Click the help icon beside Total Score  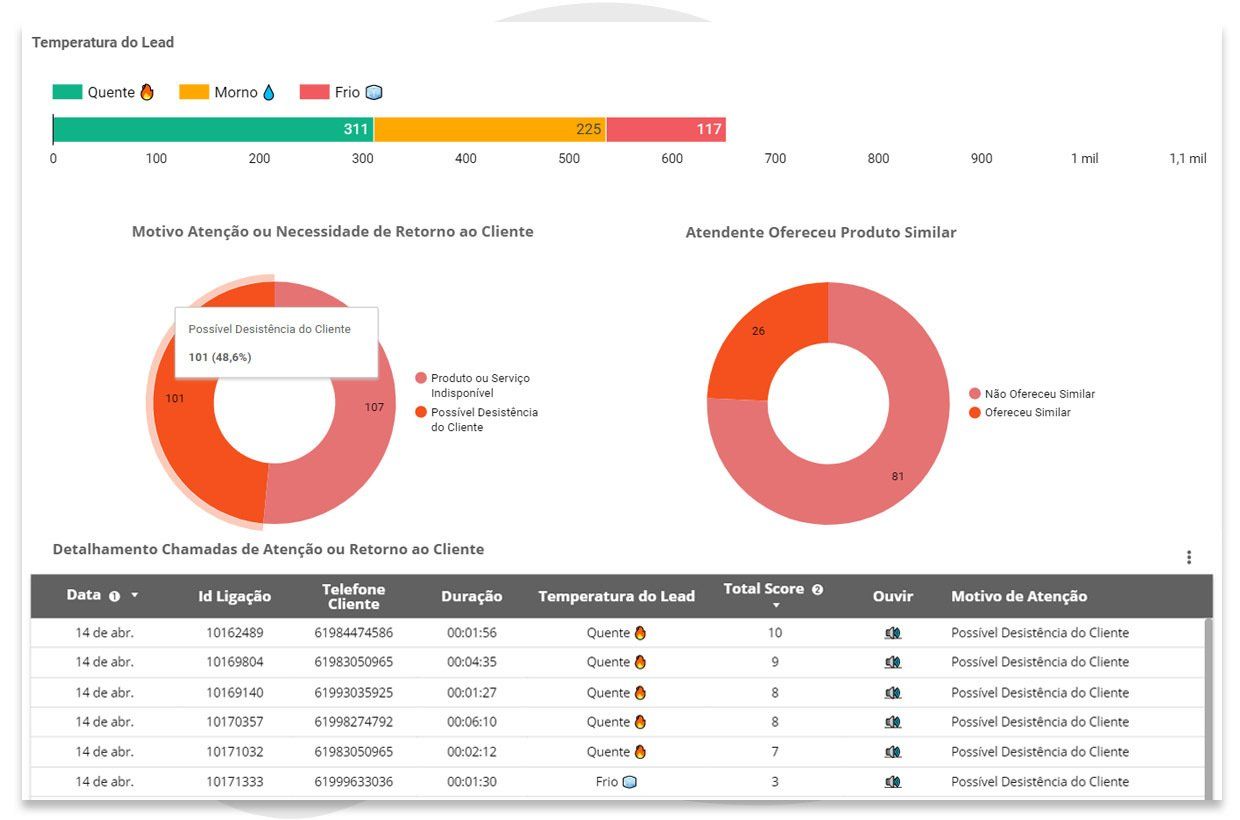[817, 589]
